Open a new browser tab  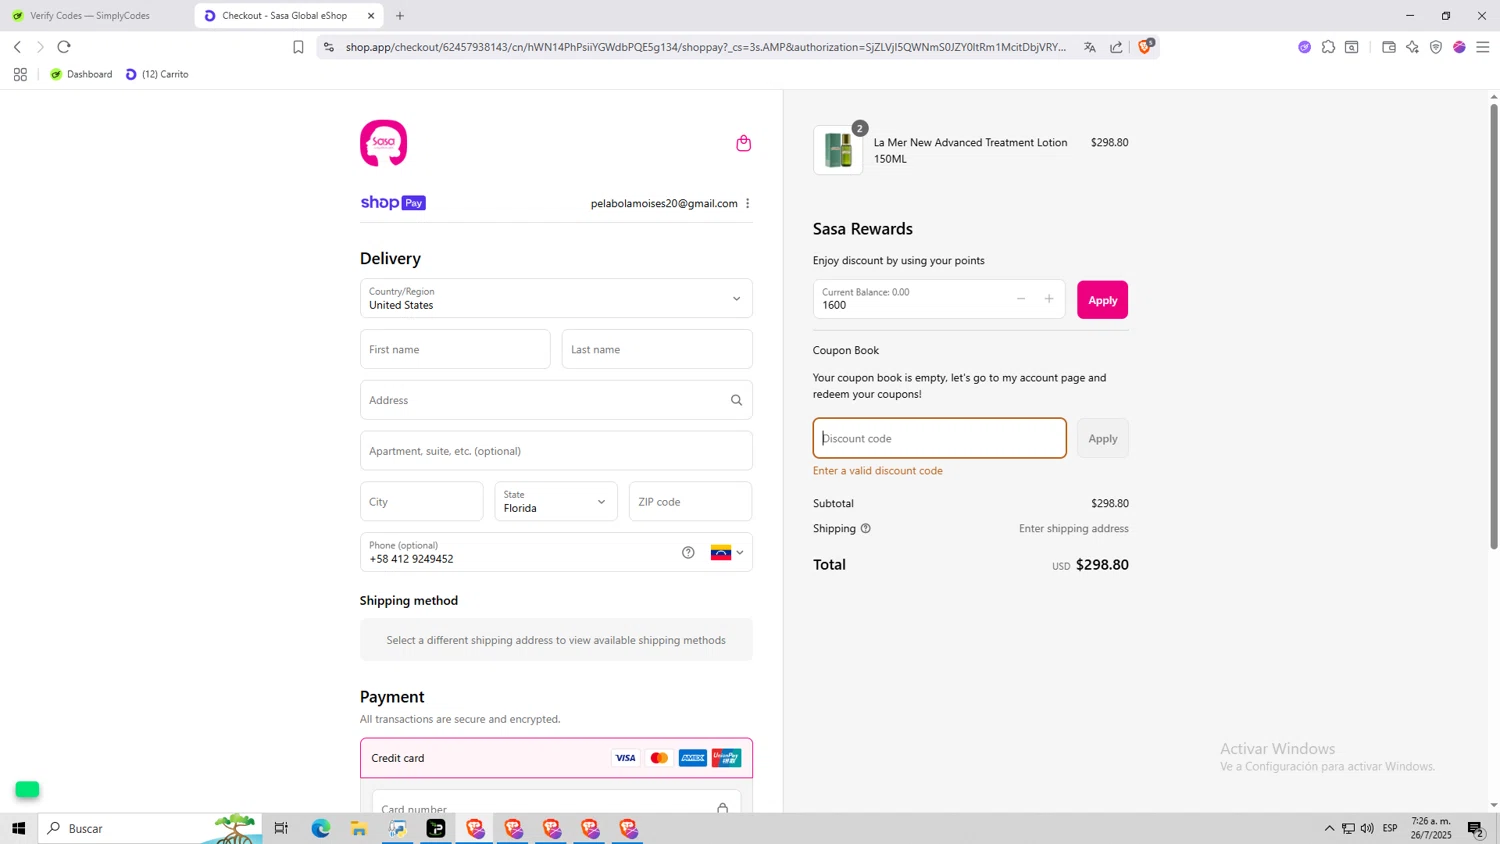400,16
